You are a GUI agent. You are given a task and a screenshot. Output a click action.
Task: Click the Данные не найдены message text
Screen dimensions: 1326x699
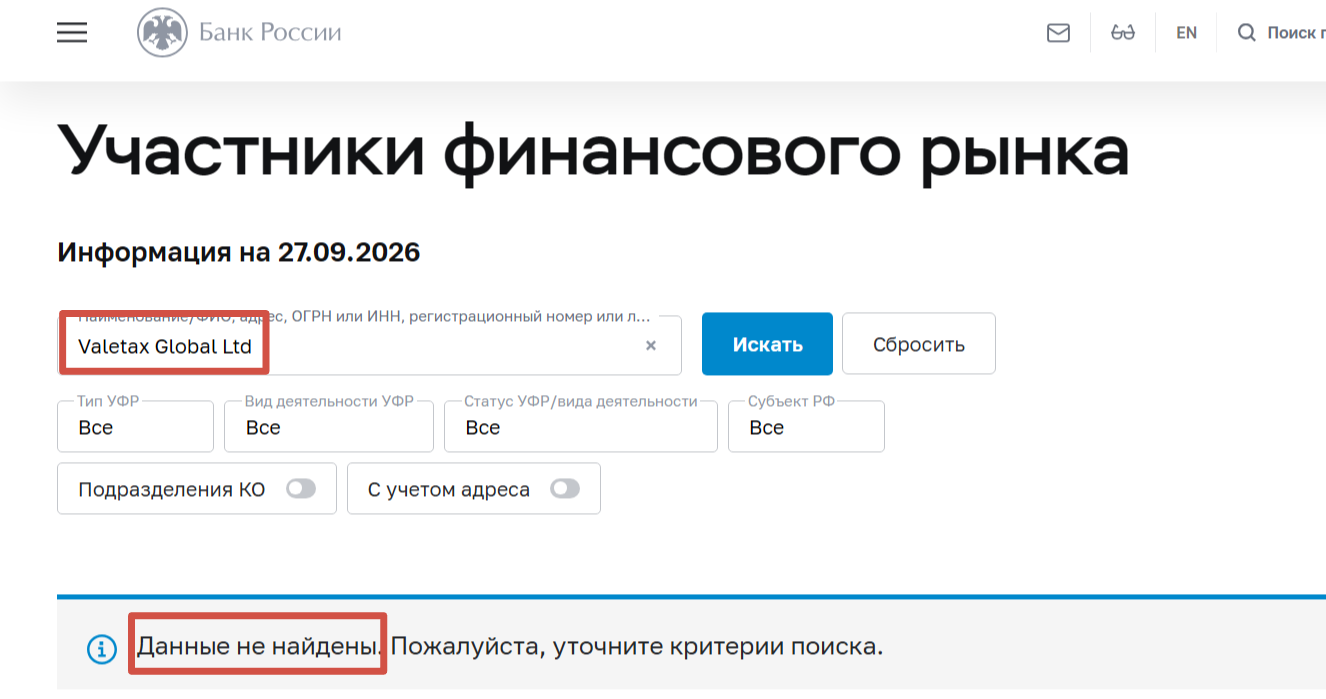pyautogui.click(x=259, y=646)
